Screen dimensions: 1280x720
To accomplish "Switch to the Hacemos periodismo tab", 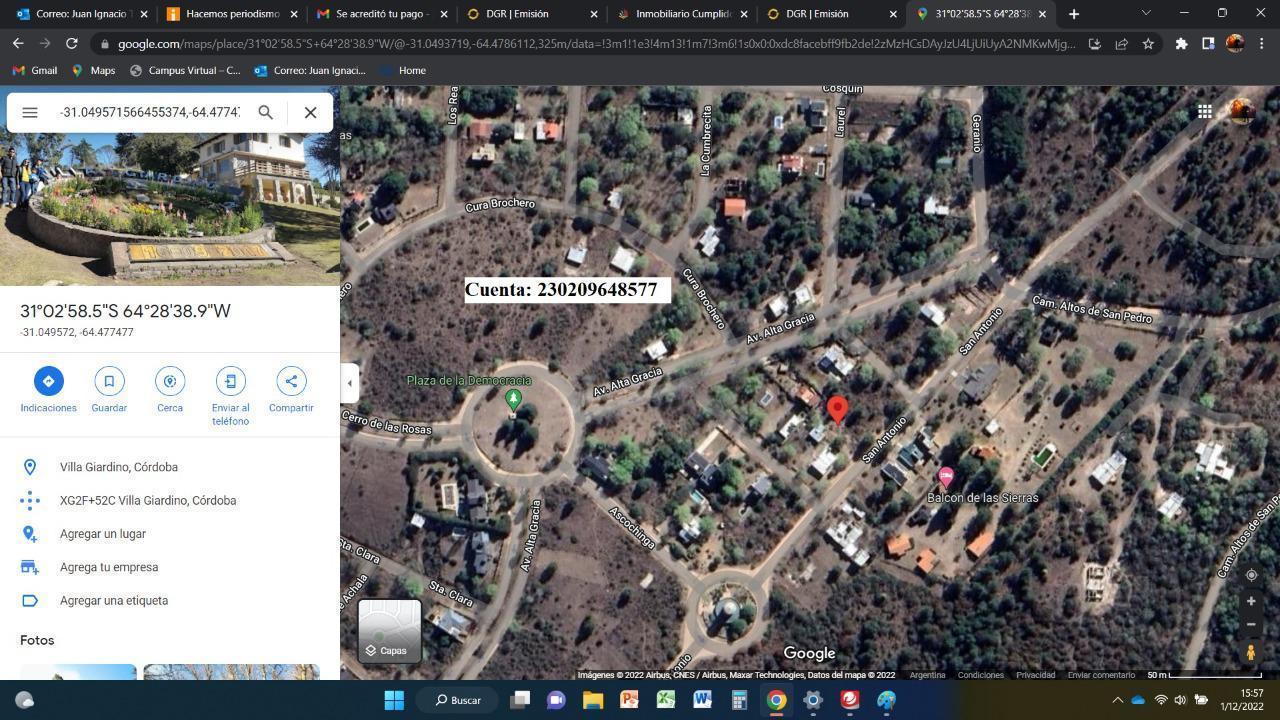I will coord(232,14).
